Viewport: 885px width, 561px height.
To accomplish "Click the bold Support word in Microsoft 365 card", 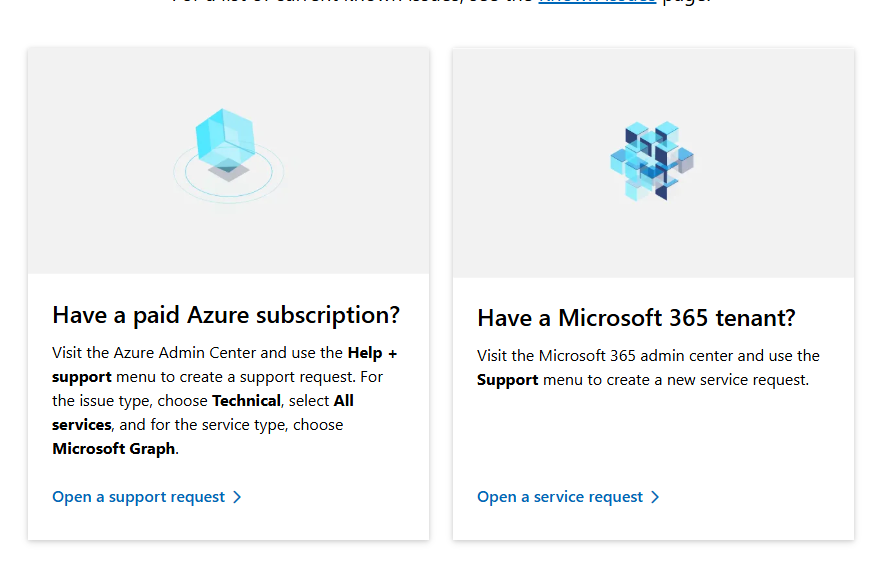I will coord(507,380).
